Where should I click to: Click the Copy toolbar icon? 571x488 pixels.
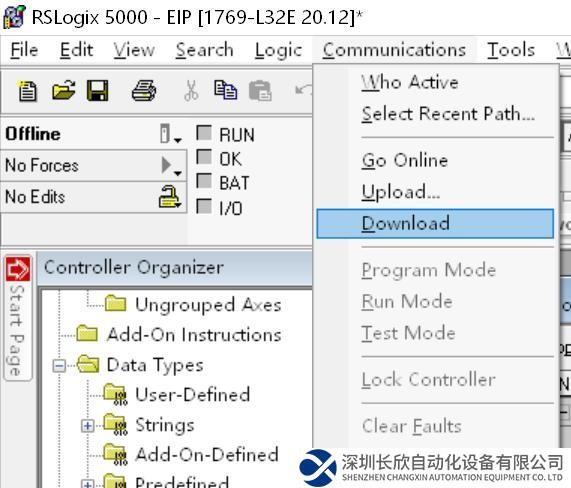click(x=225, y=90)
